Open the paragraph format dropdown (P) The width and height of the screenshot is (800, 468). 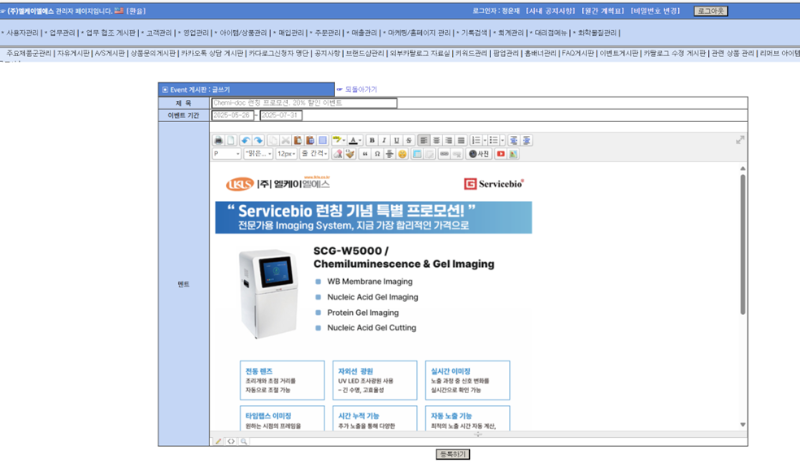(227, 154)
